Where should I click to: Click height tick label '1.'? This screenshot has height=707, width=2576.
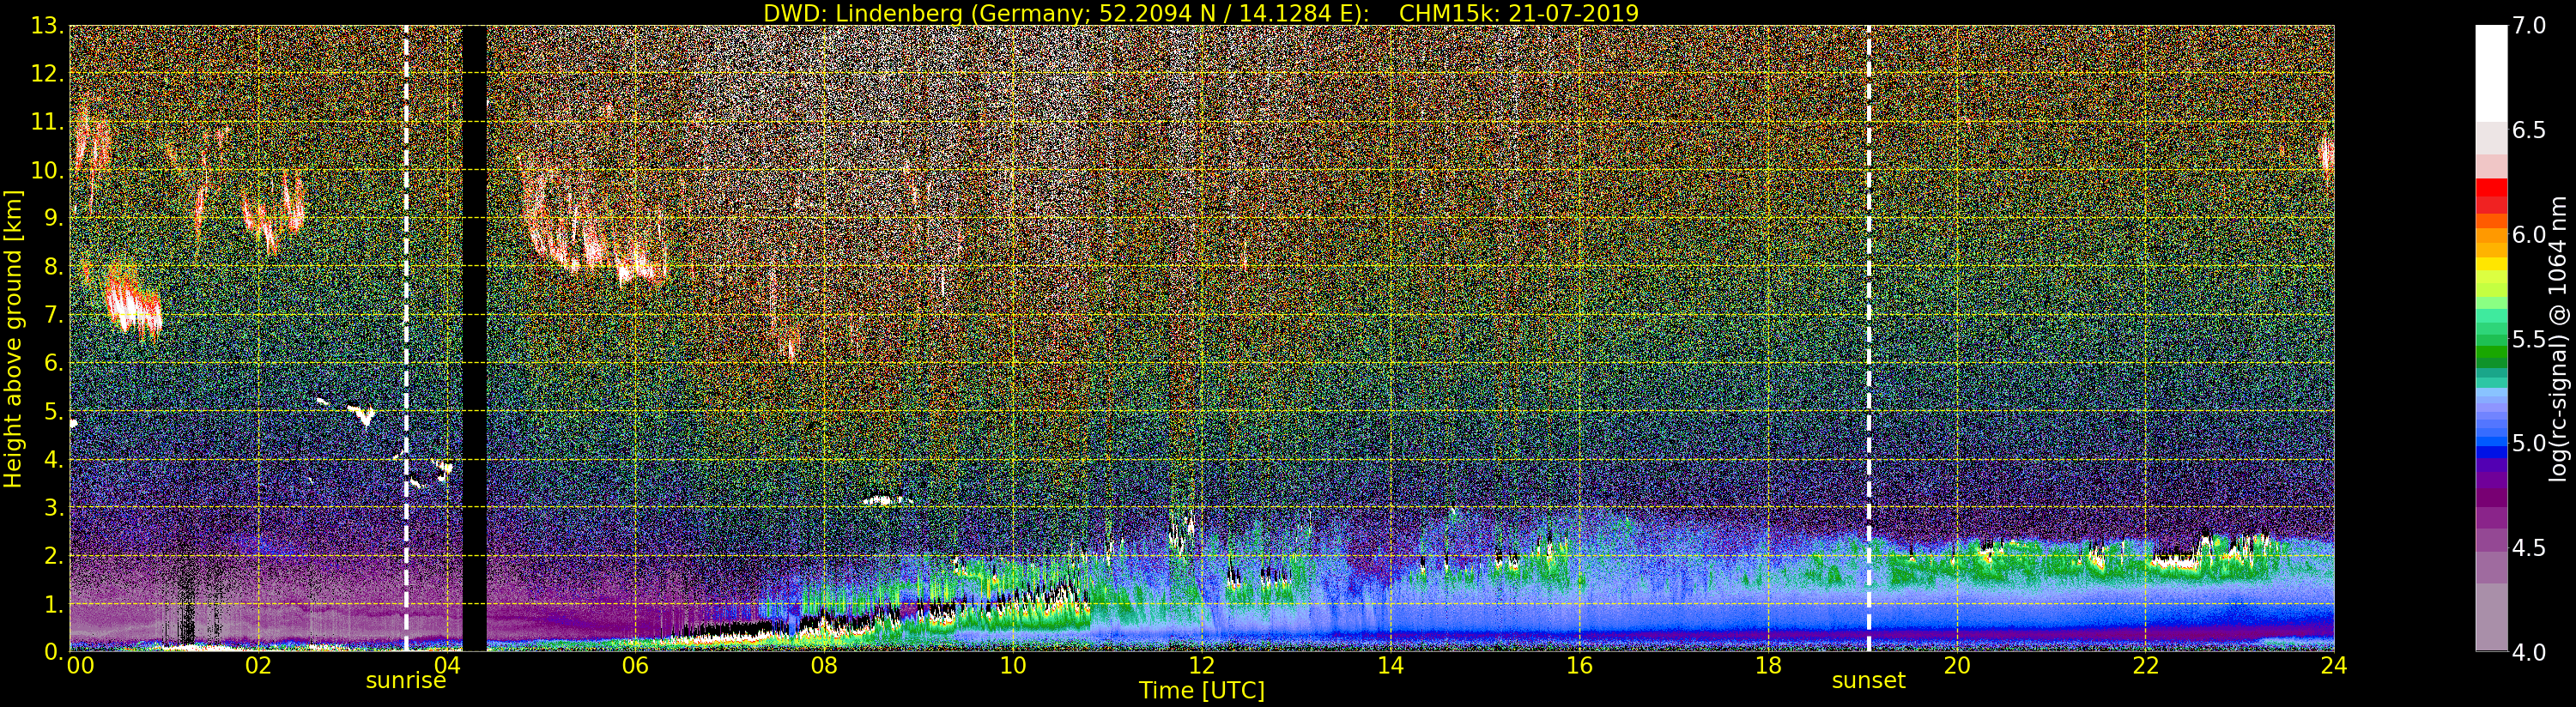(x=53, y=604)
